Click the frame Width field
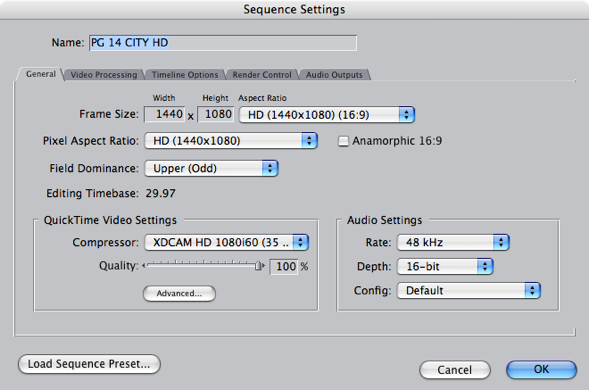This screenshot has width=589, height=390. pos(165,114)
